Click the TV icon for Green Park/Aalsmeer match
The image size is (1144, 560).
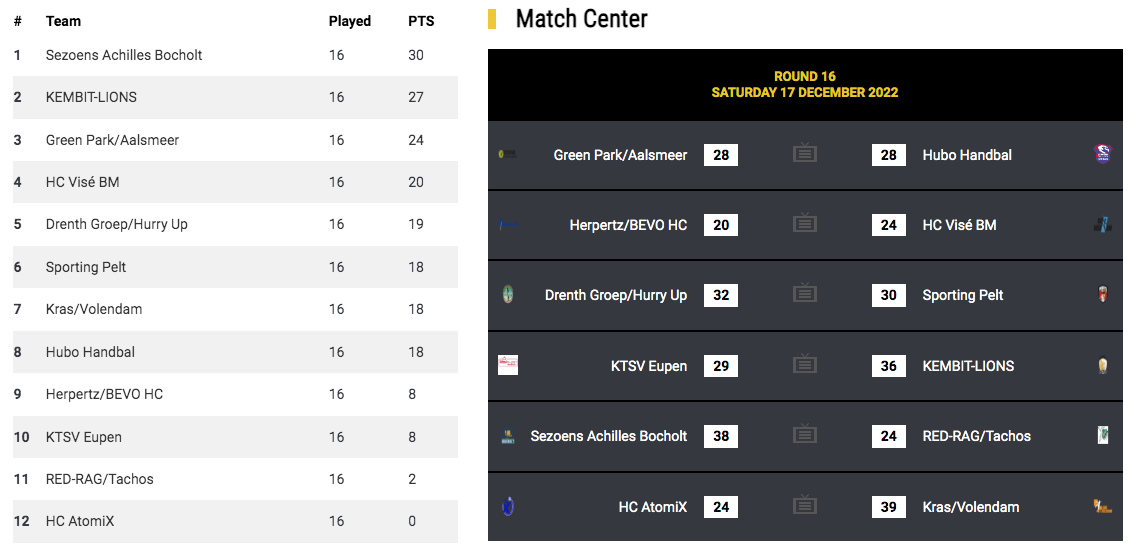(804, 153)
